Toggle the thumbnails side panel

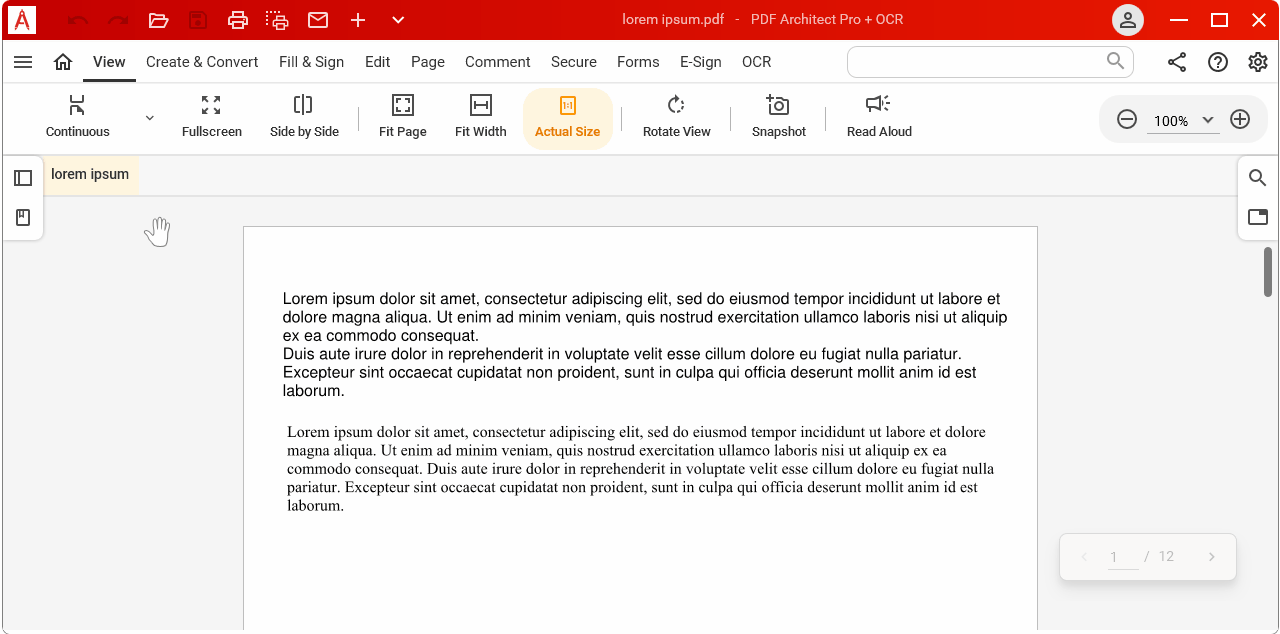pos(23,178)
